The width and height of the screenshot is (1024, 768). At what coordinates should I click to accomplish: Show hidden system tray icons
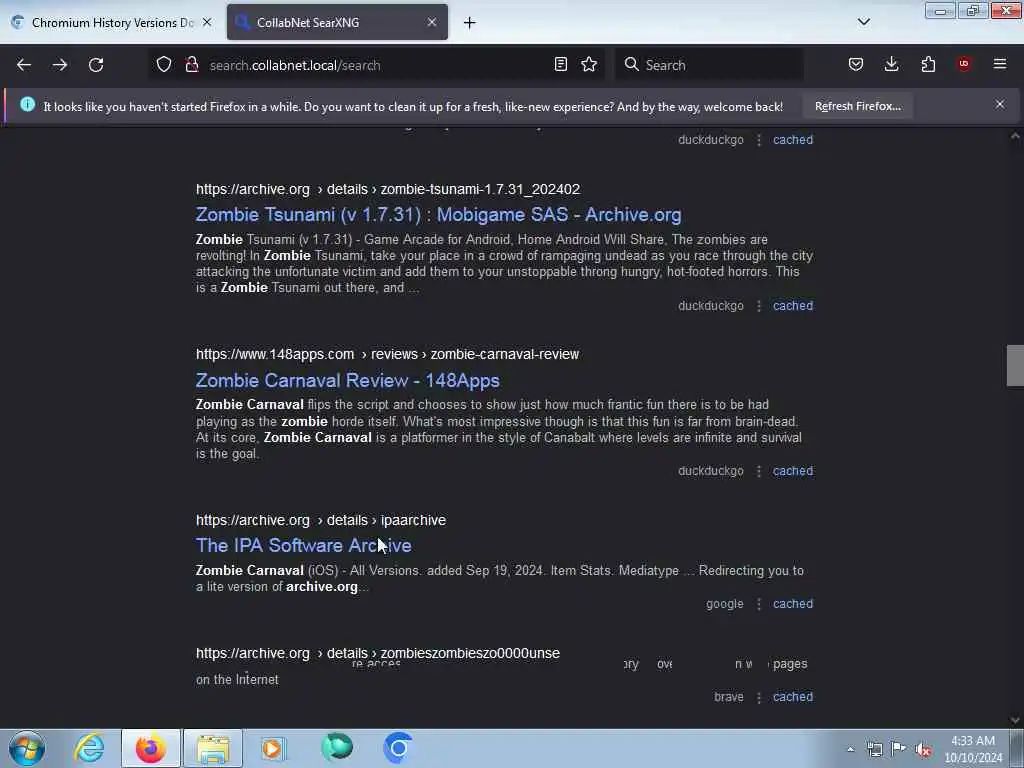pos(850,749)
